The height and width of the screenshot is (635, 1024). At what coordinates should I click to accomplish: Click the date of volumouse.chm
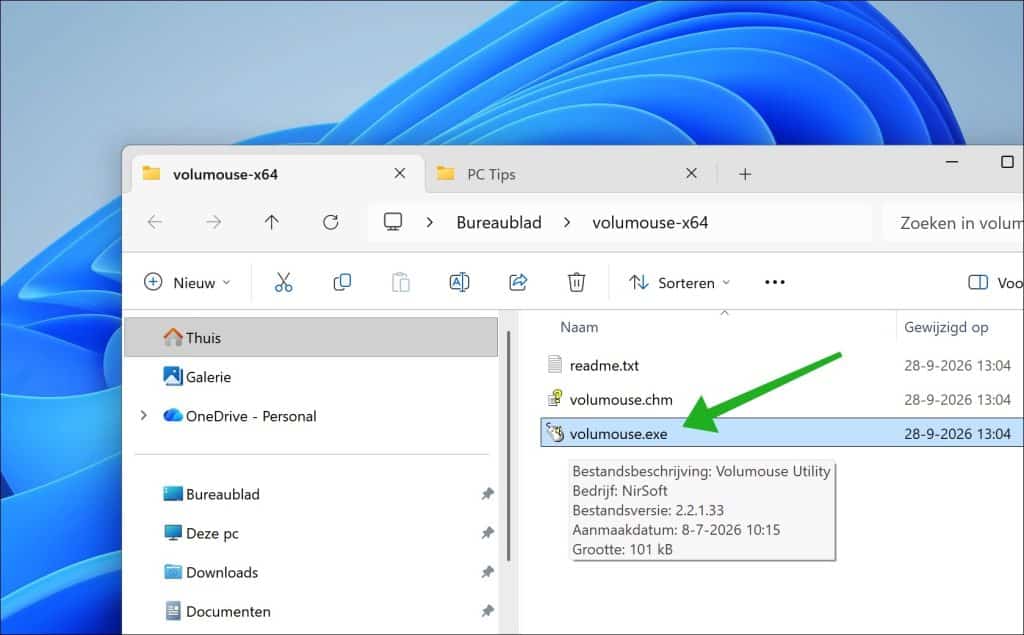pos(957,399)
